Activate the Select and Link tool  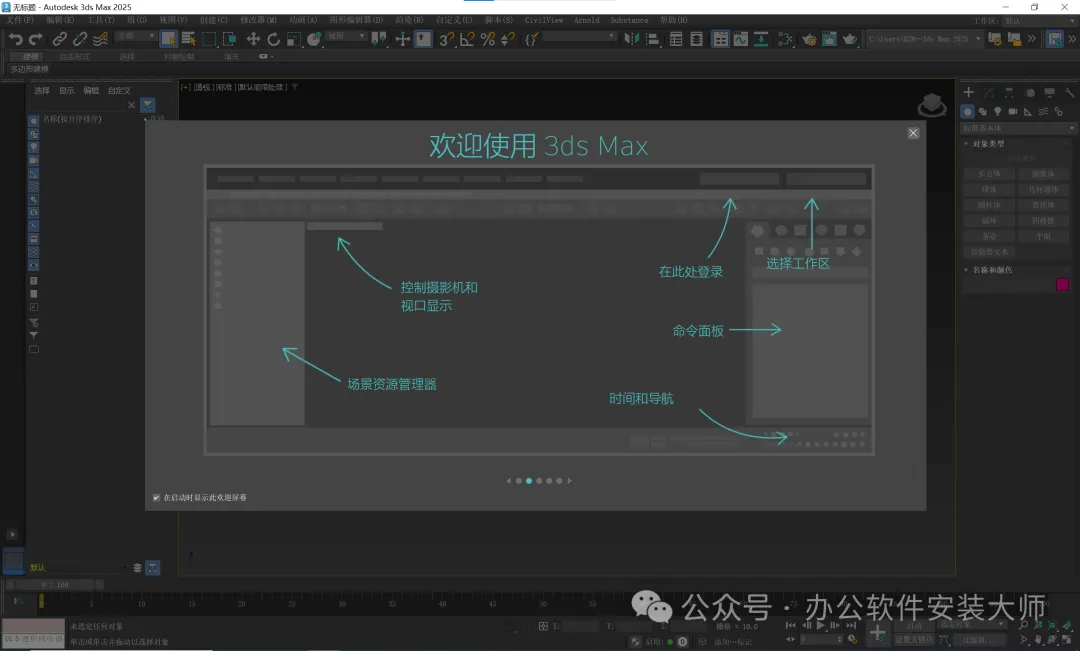[x=60, y=39]
